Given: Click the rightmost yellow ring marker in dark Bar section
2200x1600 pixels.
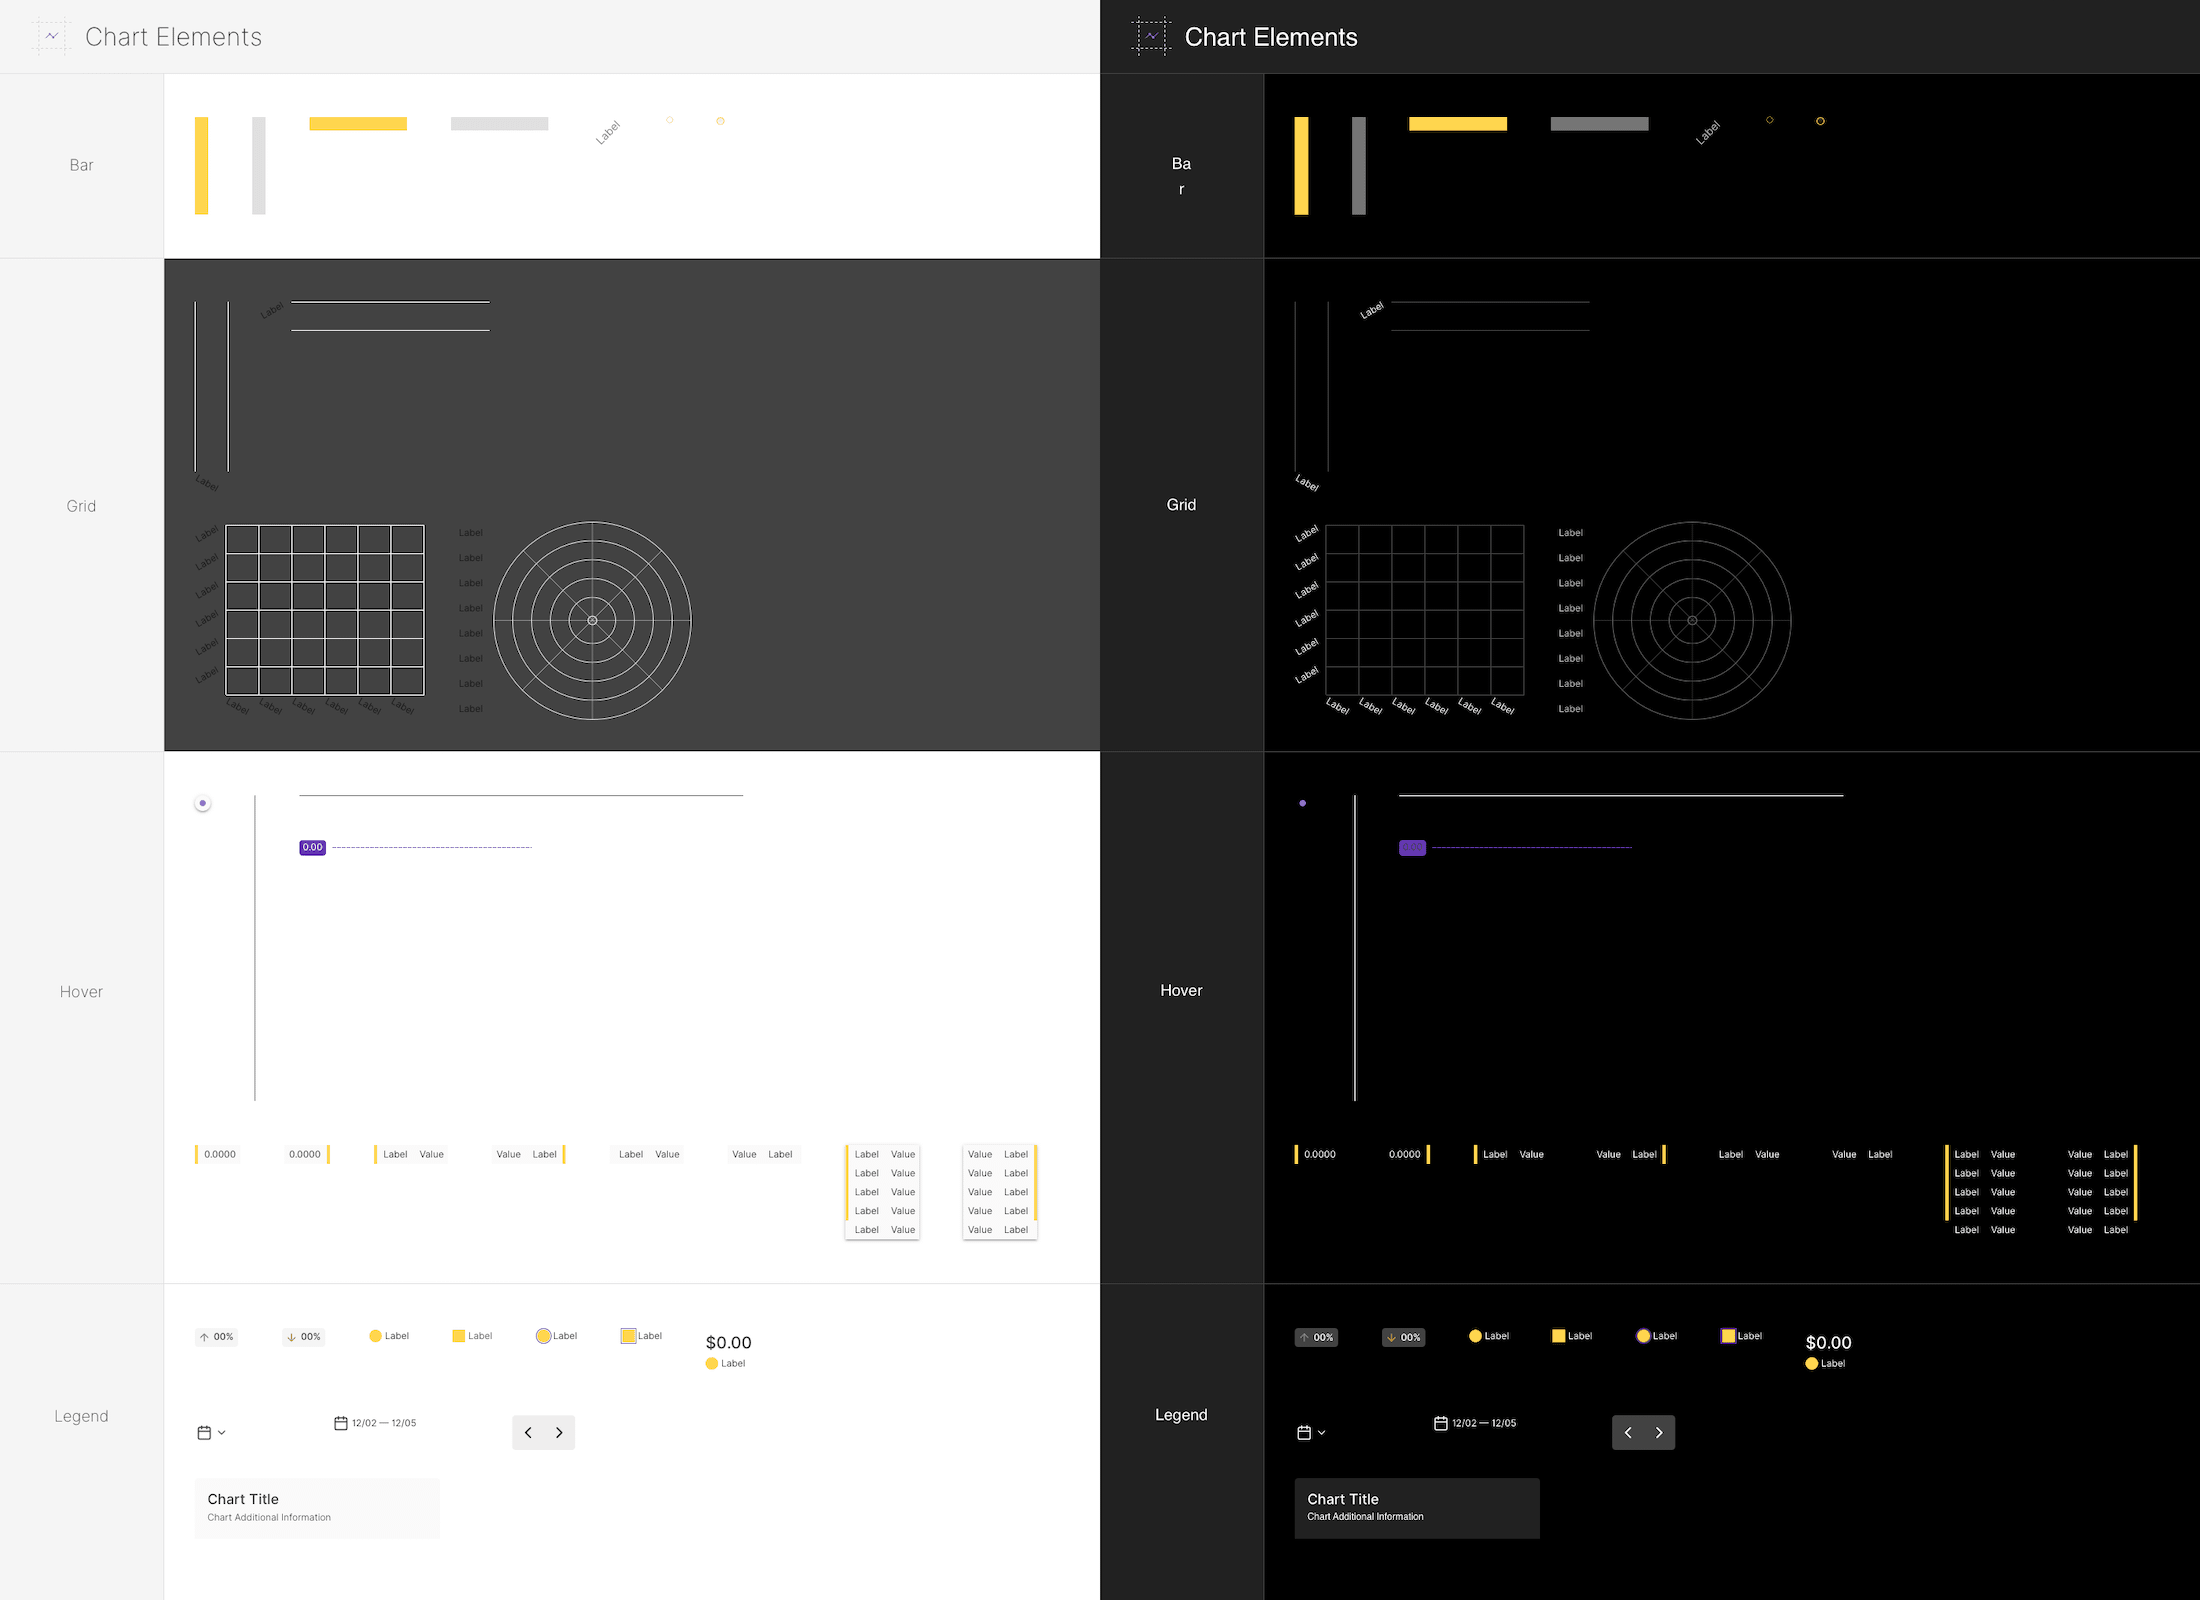Looking at the screenshot, I should pos(1820,121).
